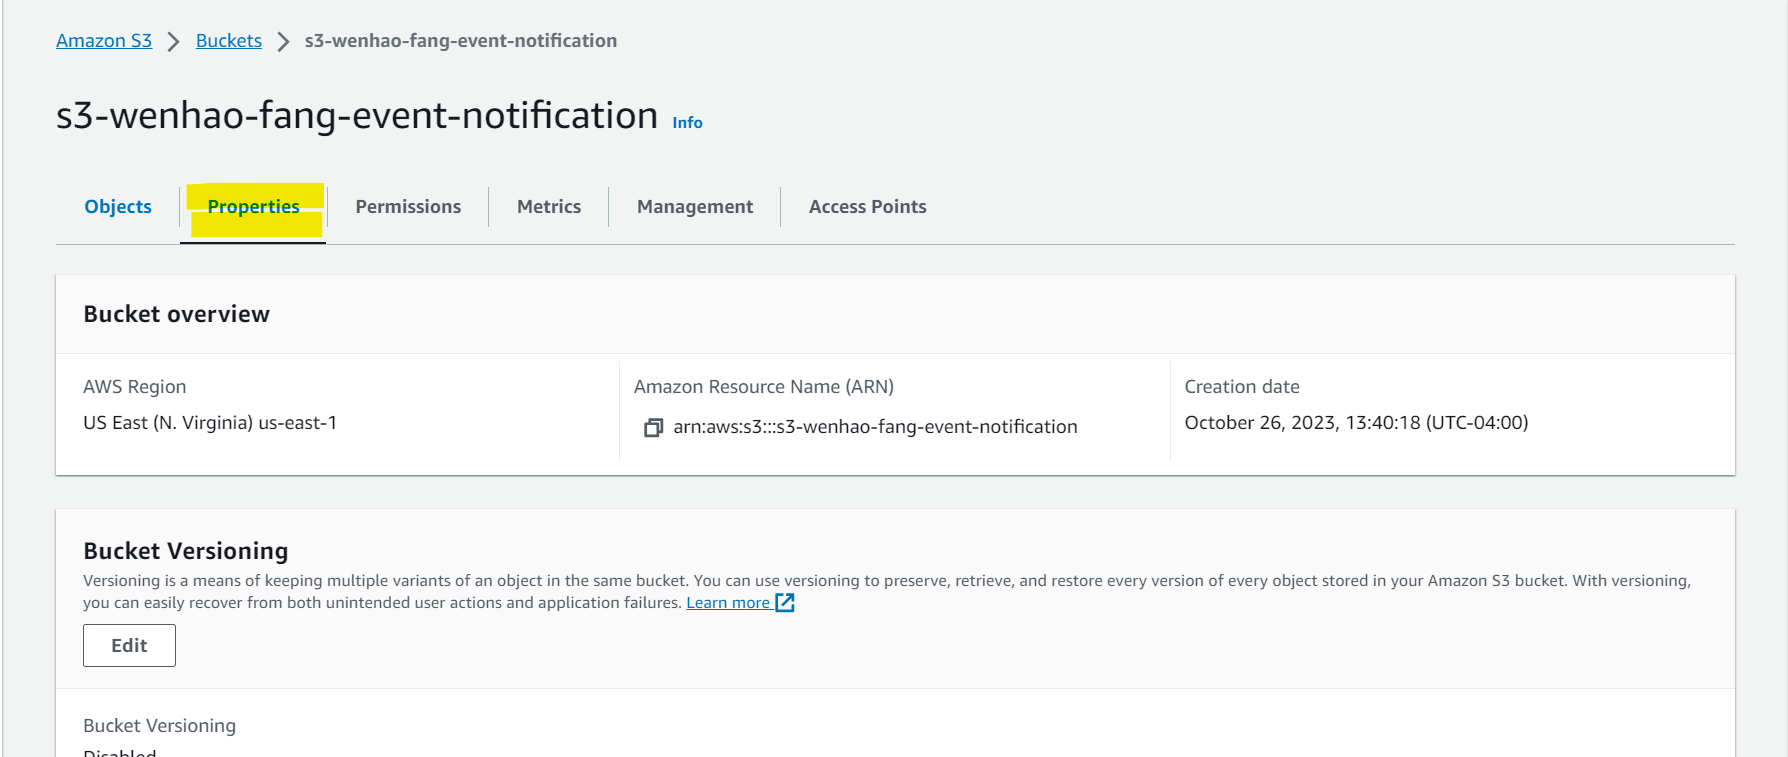Click the region value US East (N. Virginia) us-east-1
Image resolution: width=1788 pixels, height=757 pixels.
[210, 423]
